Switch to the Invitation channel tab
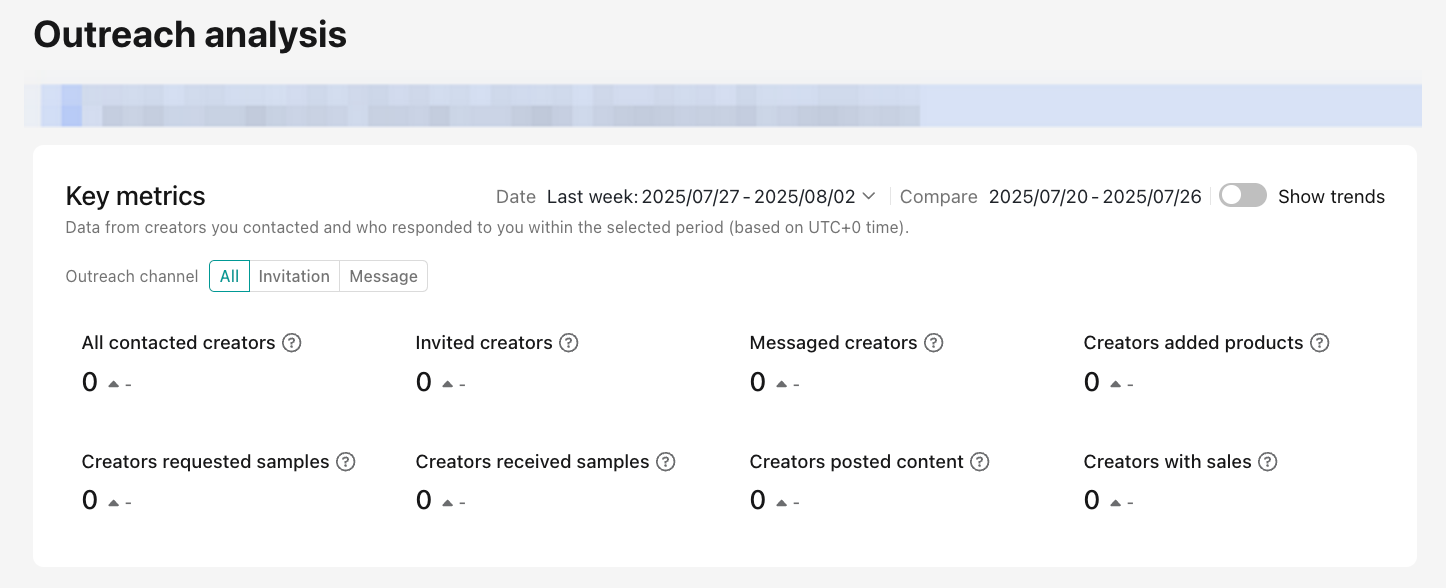 (x=294, y=276)
